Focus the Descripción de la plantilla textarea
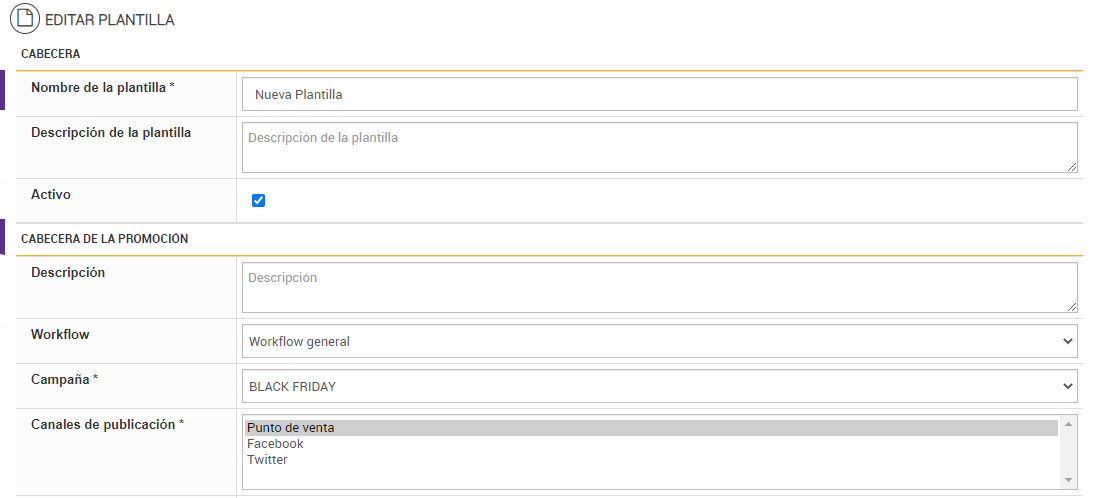Viewport: 1094px width, 498px height. 659,147
